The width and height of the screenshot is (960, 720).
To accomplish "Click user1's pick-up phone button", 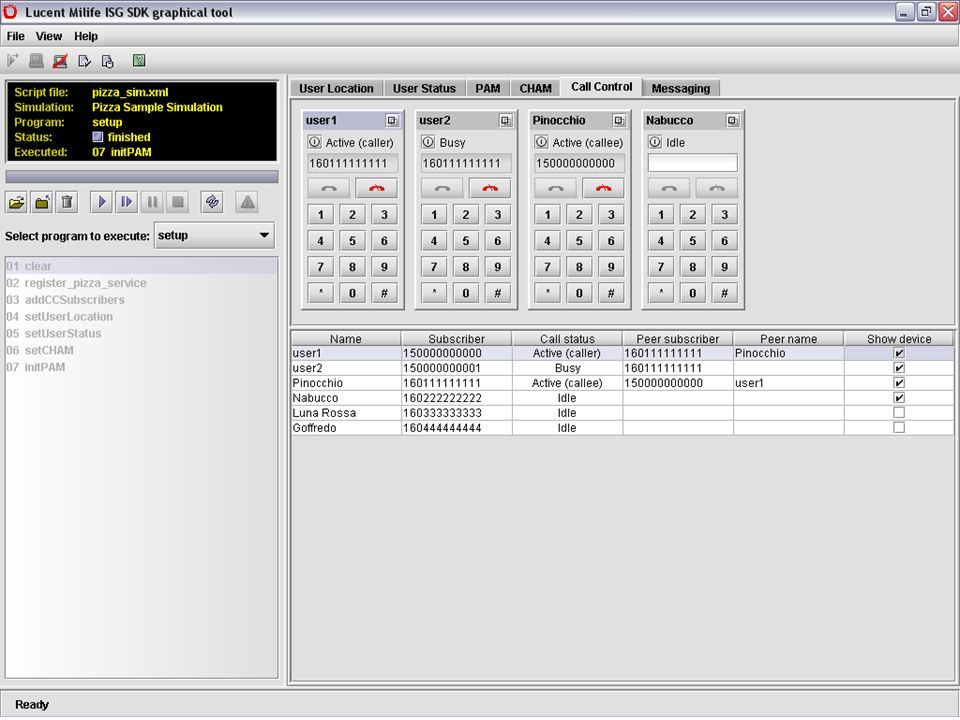I will [329, 188].
